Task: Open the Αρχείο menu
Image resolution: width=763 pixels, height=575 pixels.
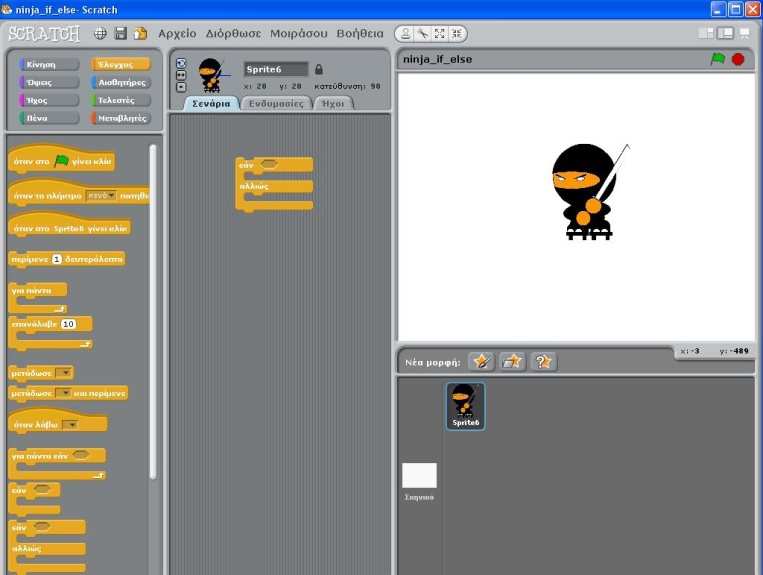Action: (177, 34)
